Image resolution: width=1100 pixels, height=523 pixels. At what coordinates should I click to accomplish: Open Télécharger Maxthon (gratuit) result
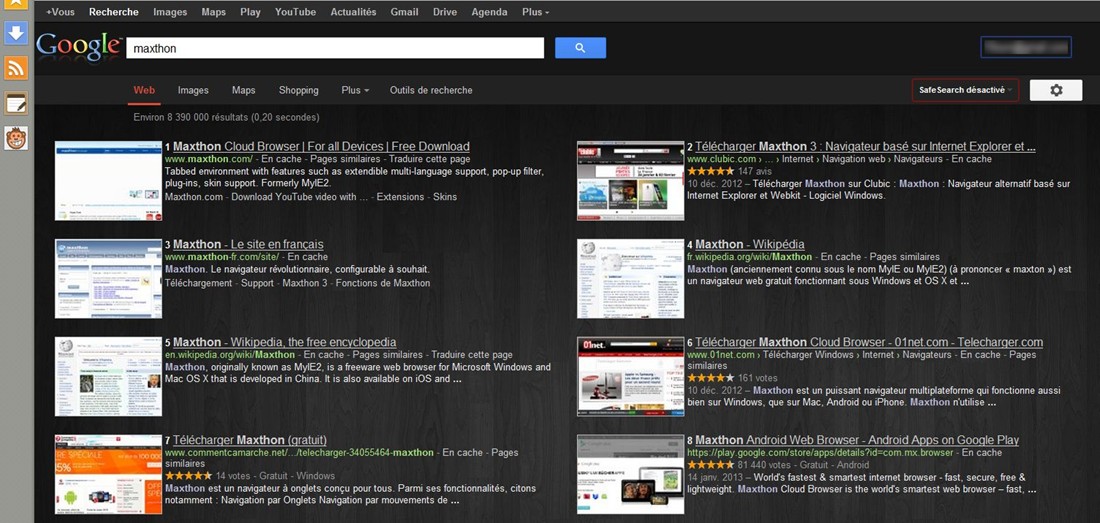(x=250, y=440)
